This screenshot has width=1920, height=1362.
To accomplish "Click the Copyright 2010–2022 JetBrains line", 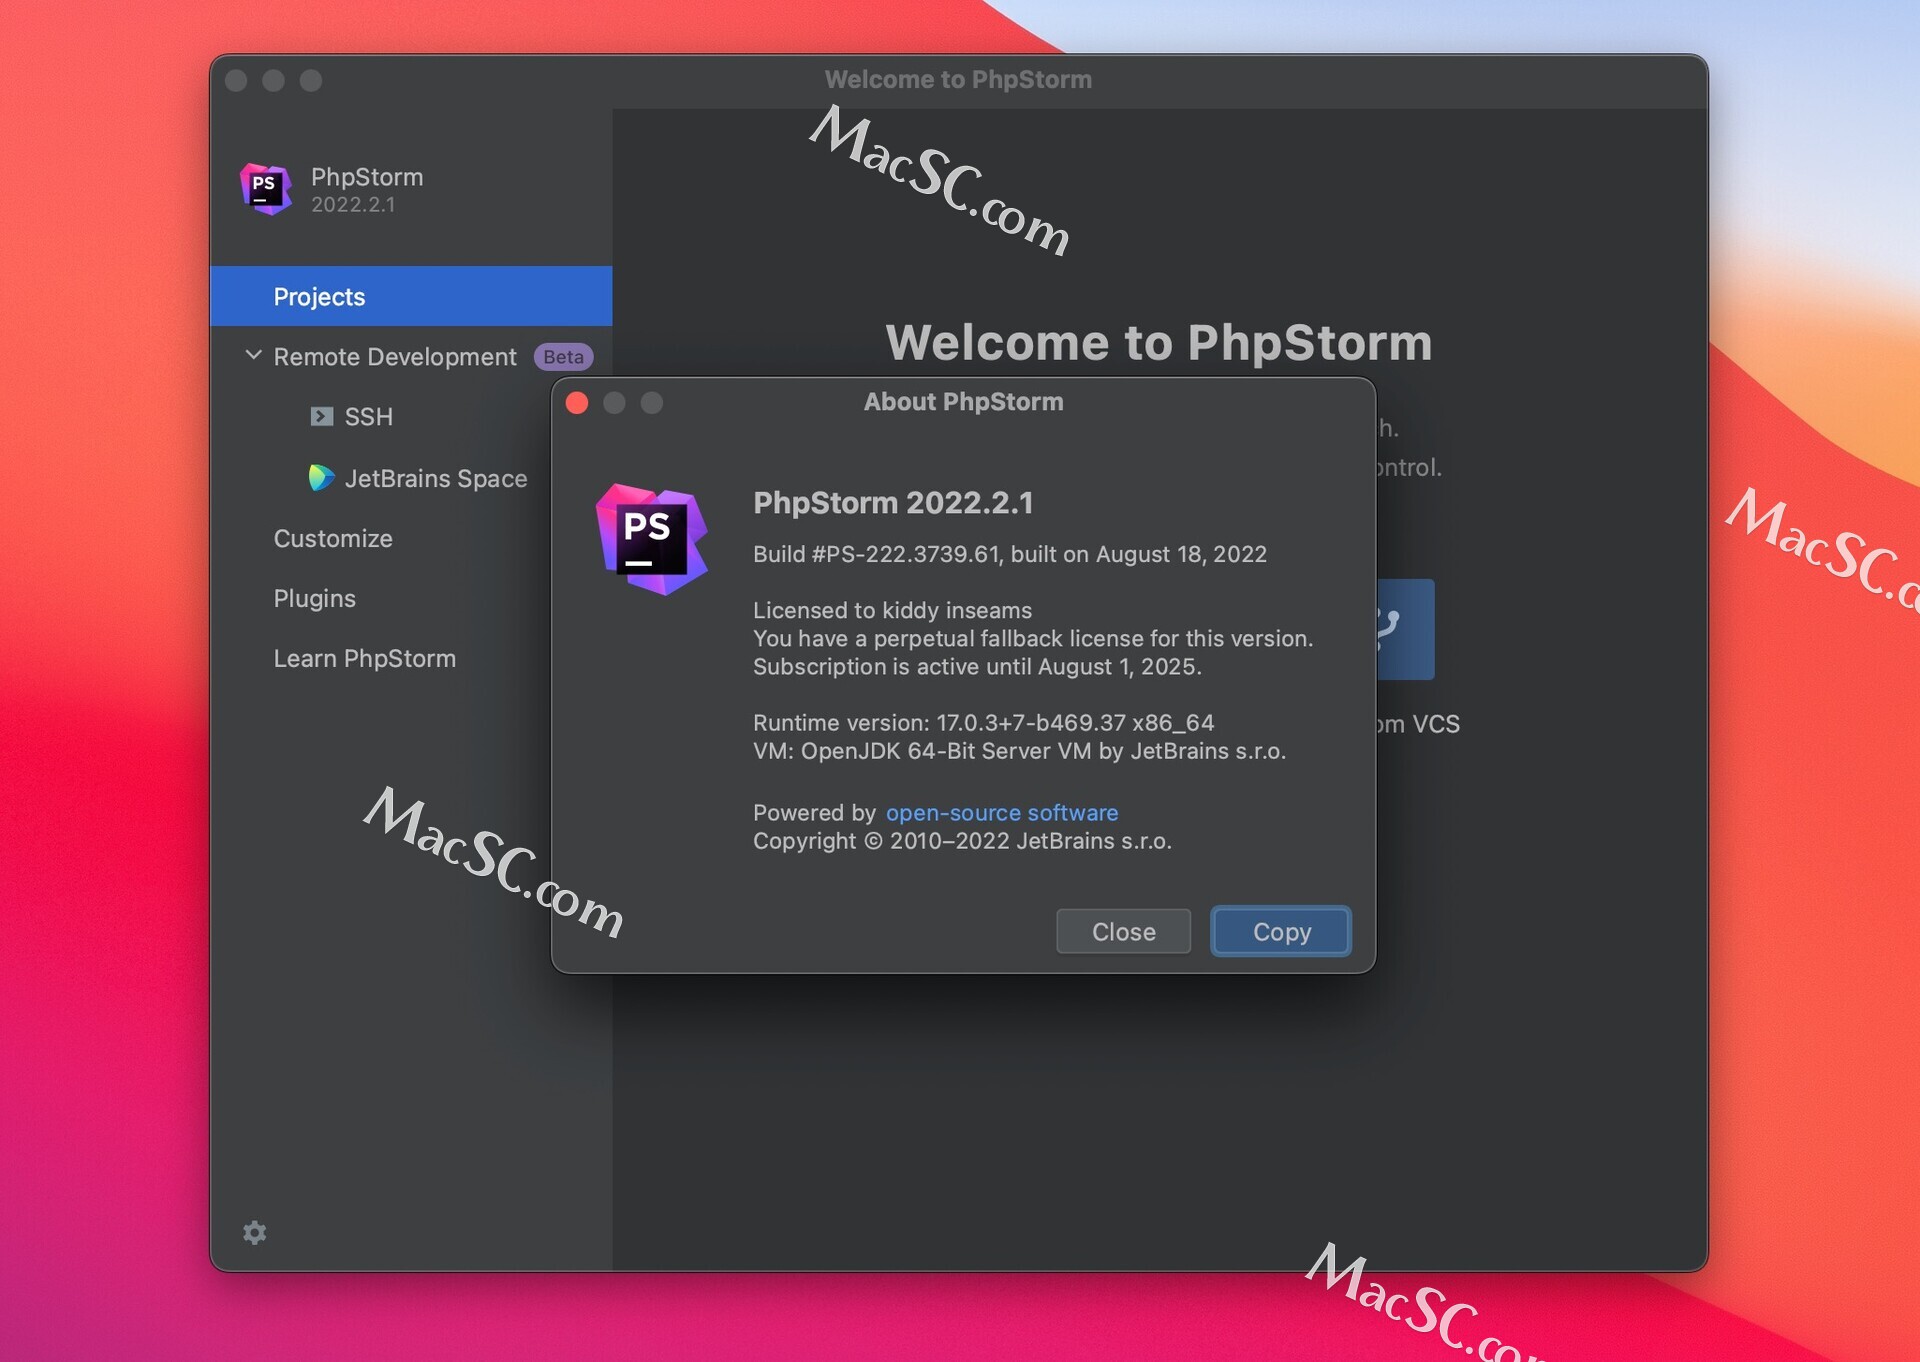I will click(962, 841).
